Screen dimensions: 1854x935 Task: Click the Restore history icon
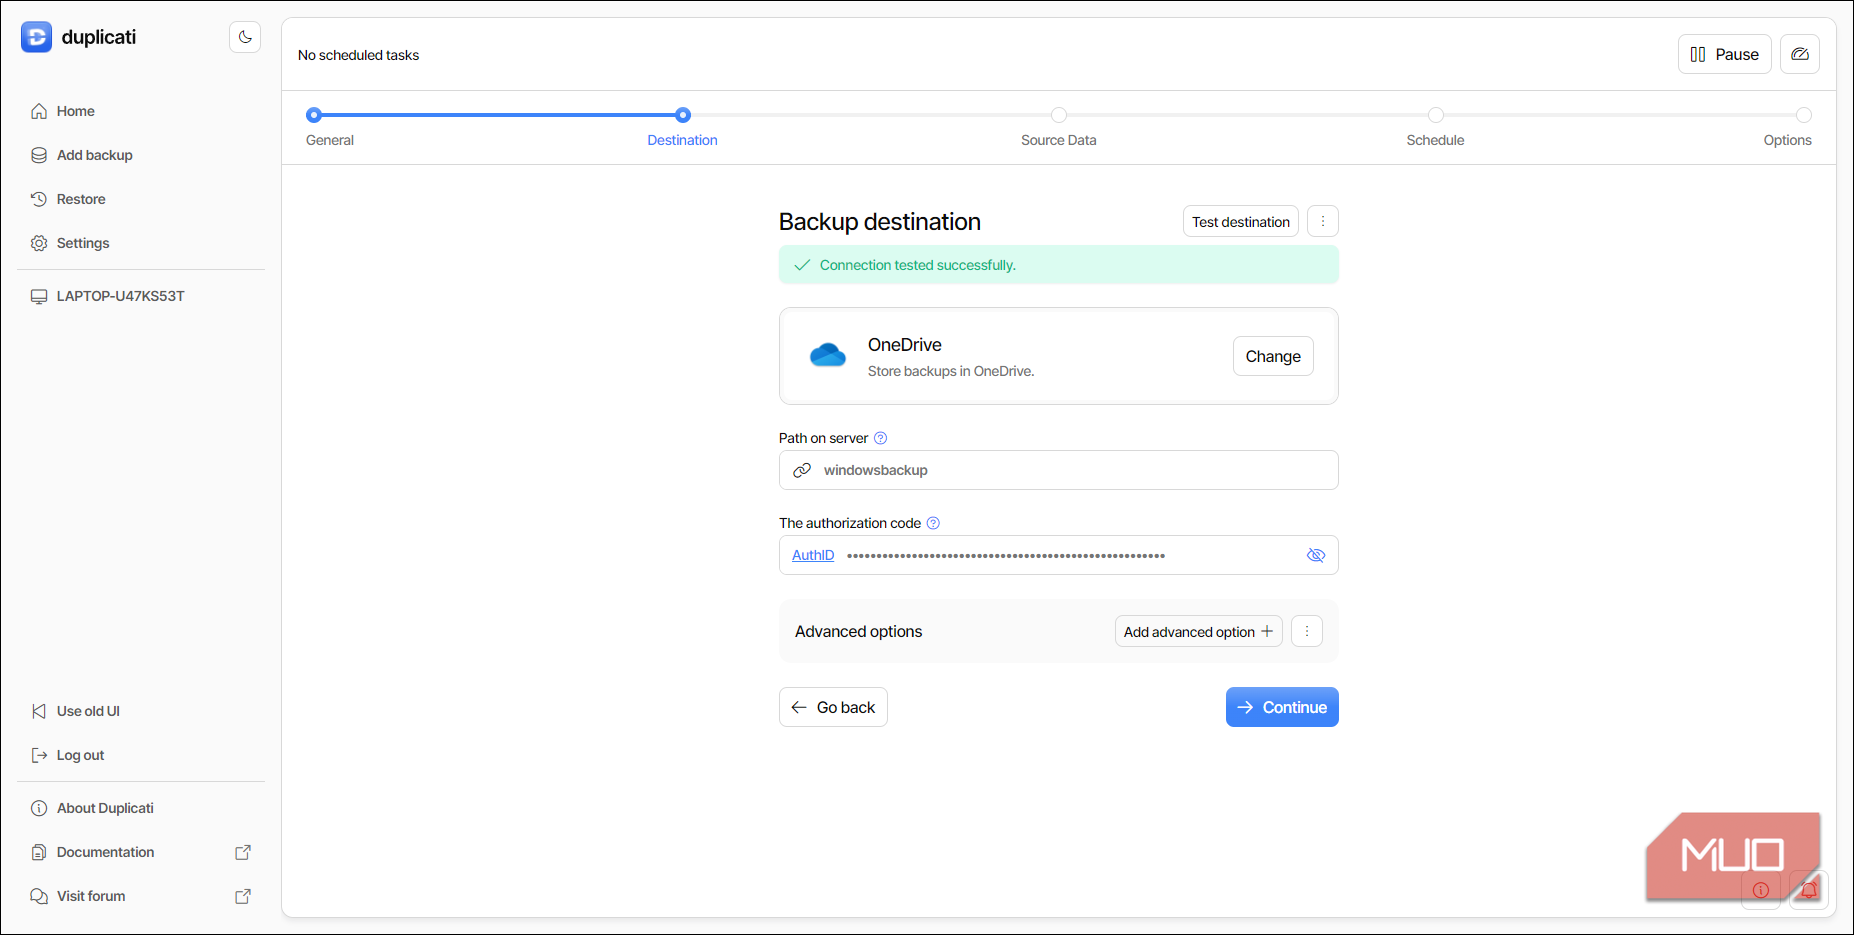point(39,199)
